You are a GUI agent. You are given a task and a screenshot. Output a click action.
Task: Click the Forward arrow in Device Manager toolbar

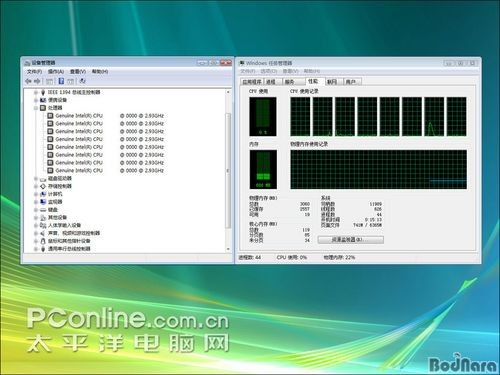(37, 81)
